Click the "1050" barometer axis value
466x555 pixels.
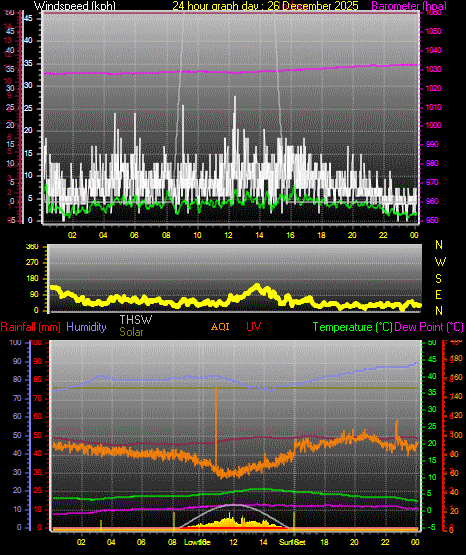(x=433, y=32)
